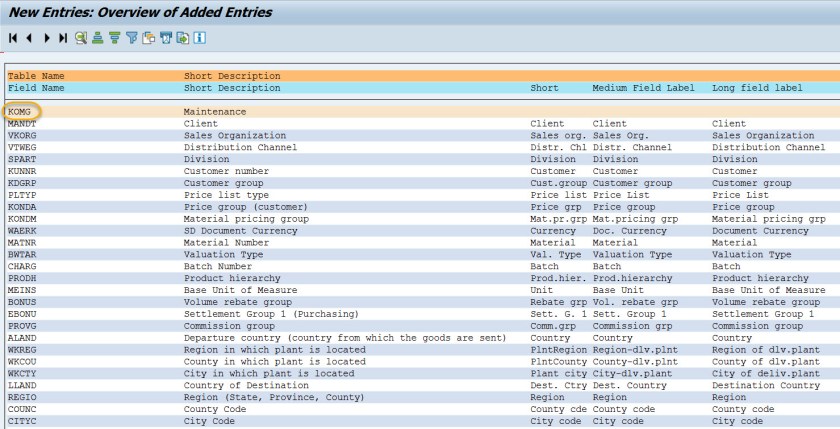Click the export list icon
Screen dimensions: 840x429
click(183, 38)
